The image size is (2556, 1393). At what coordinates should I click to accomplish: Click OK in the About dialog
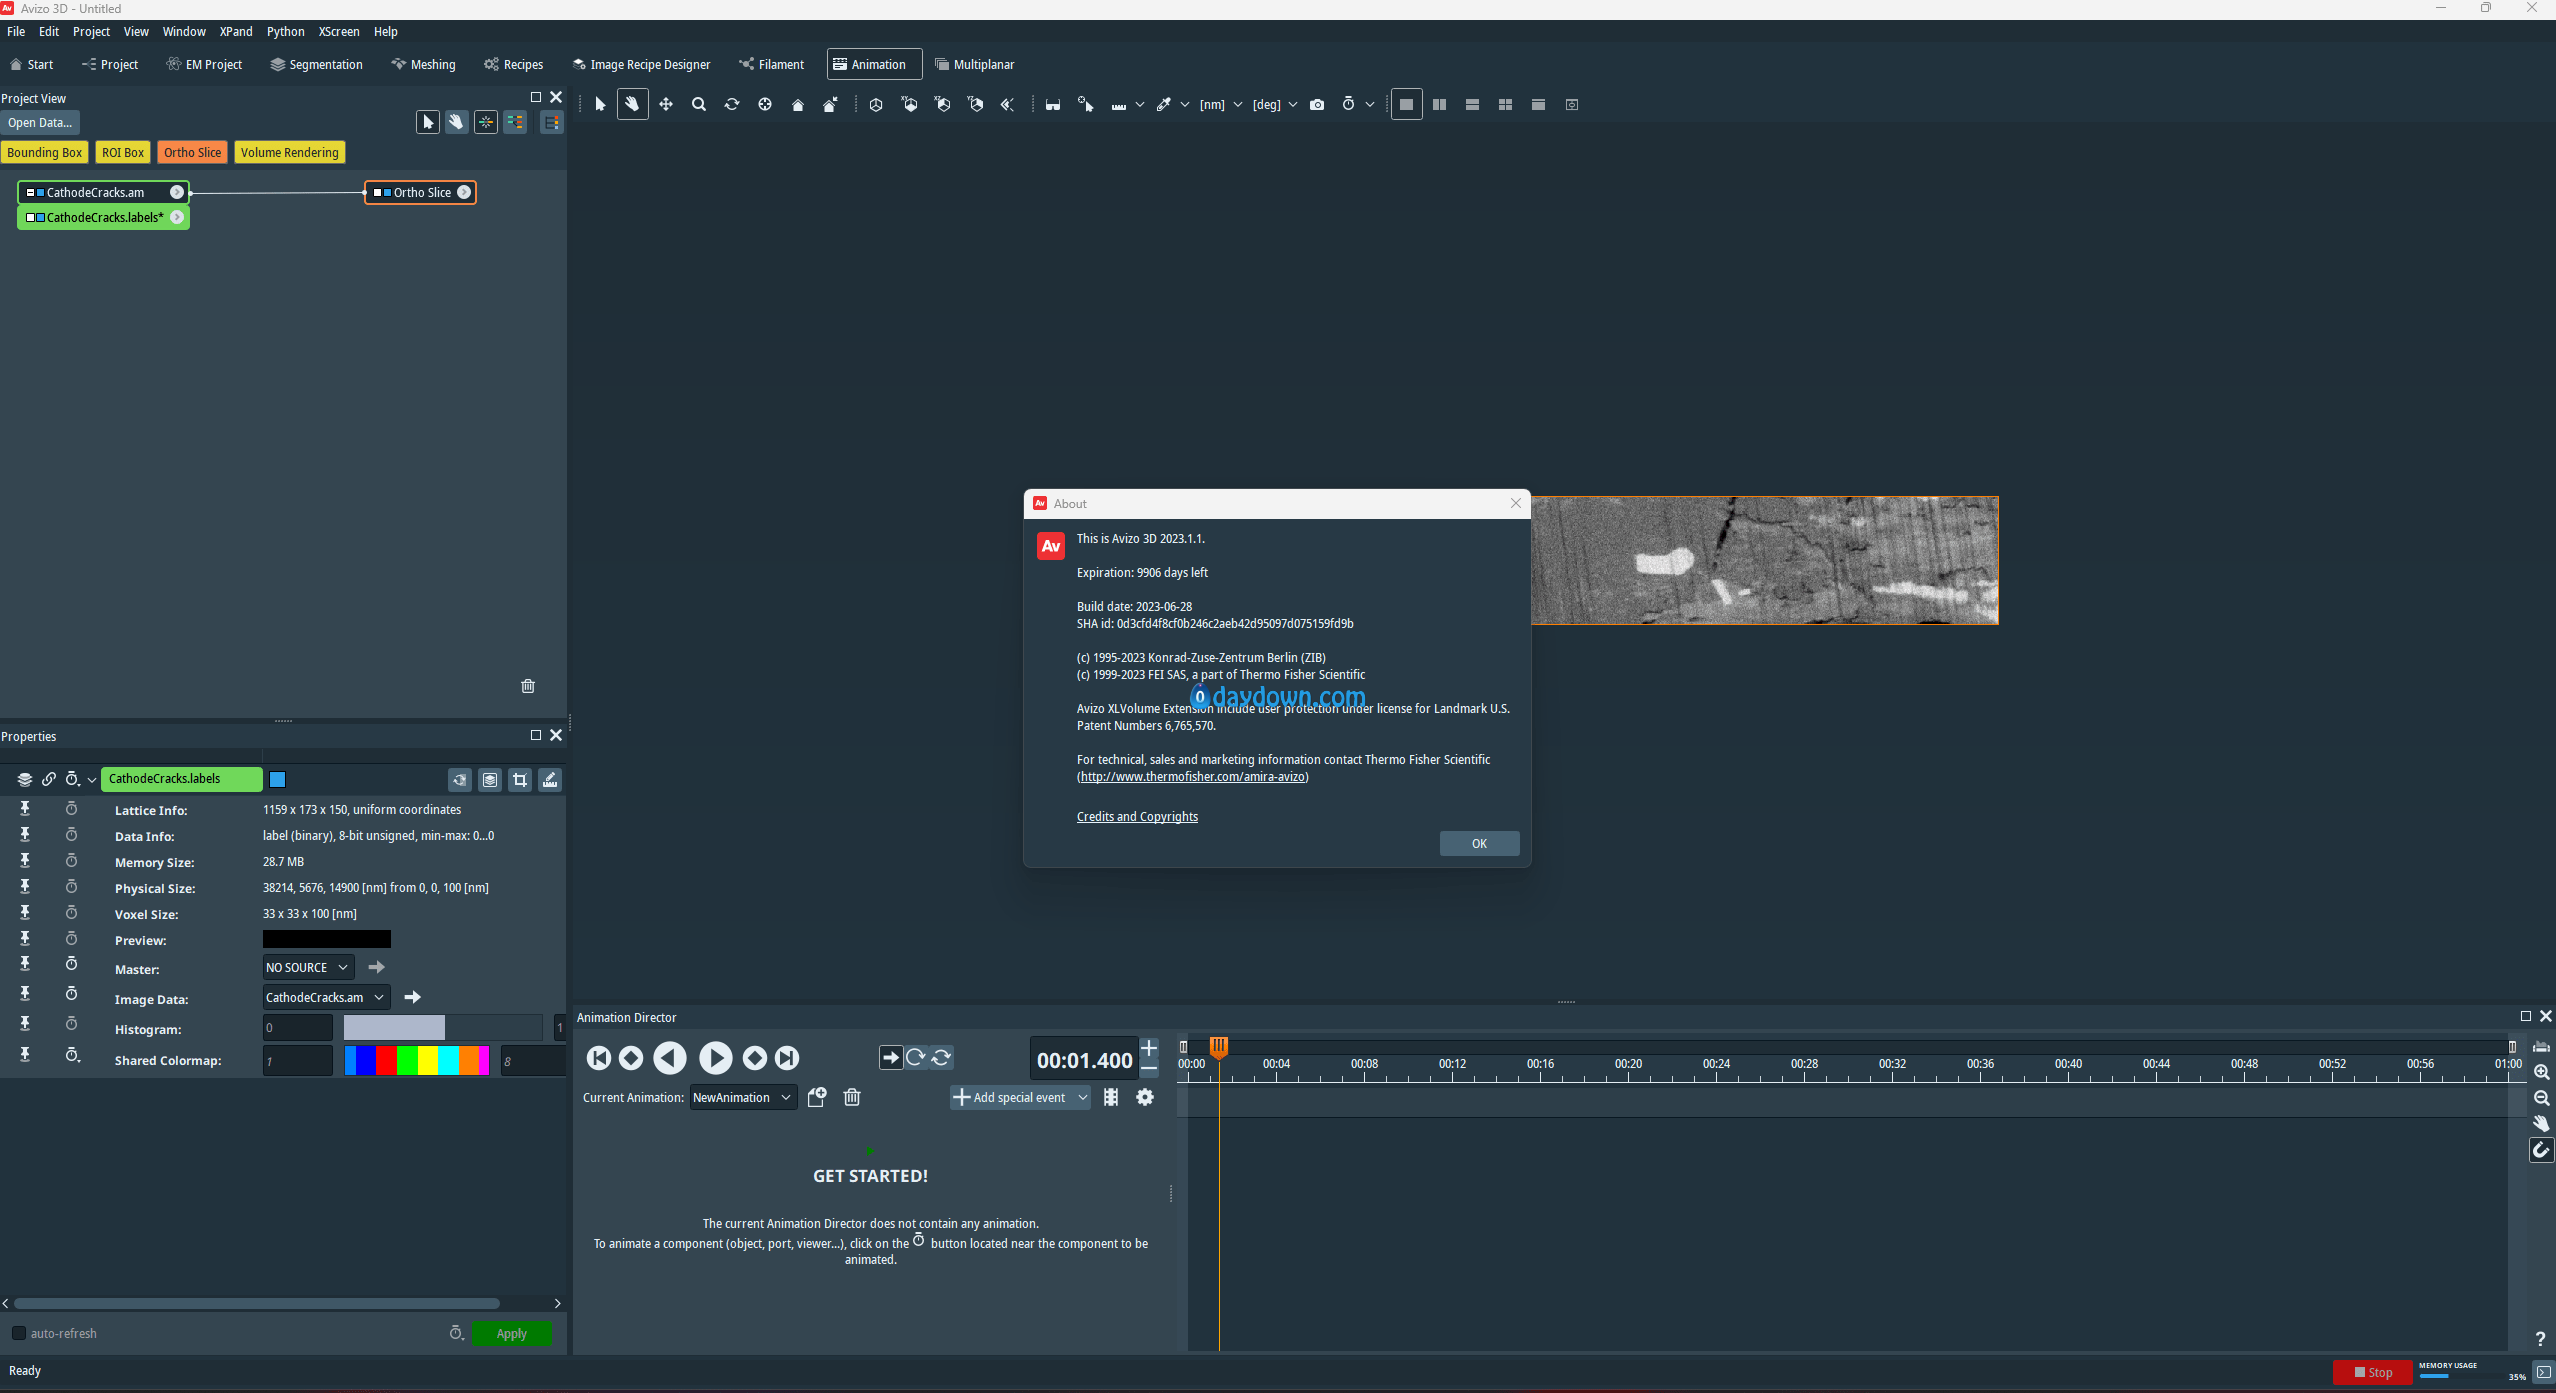pyautogui.click(x=1479, y=844)
